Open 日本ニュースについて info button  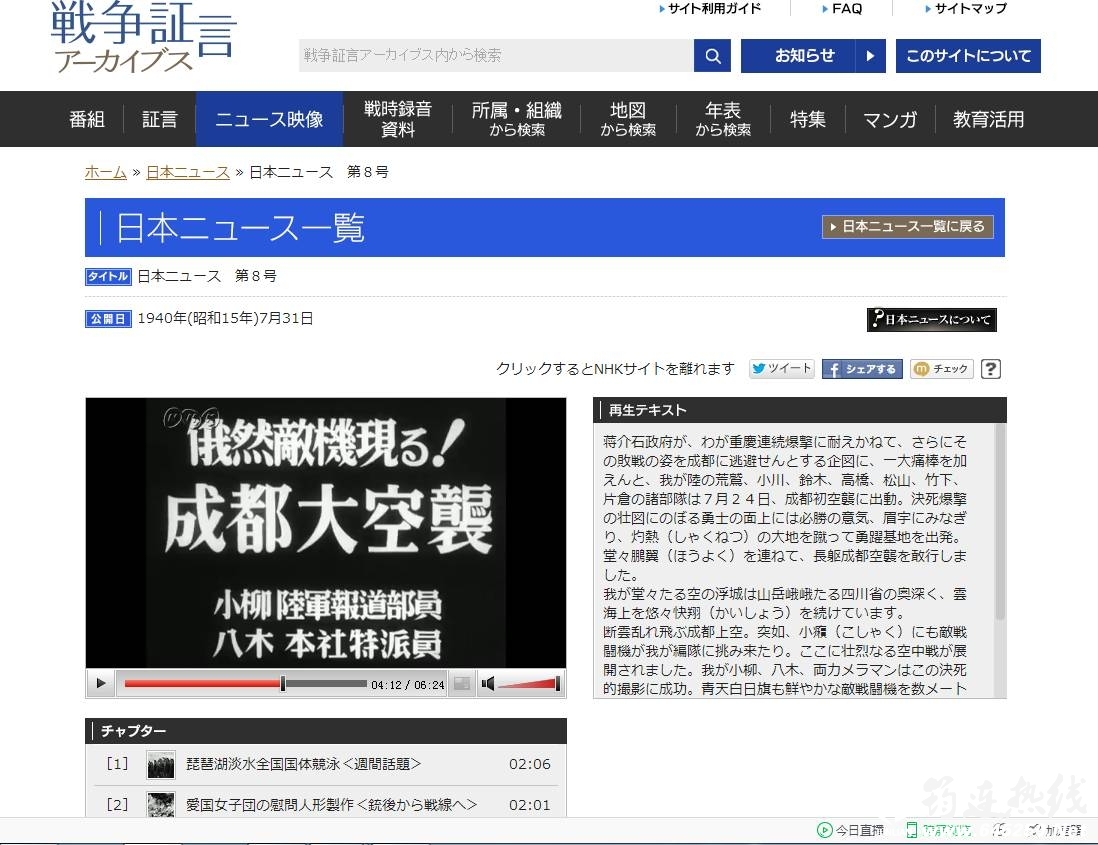(931, 319)
